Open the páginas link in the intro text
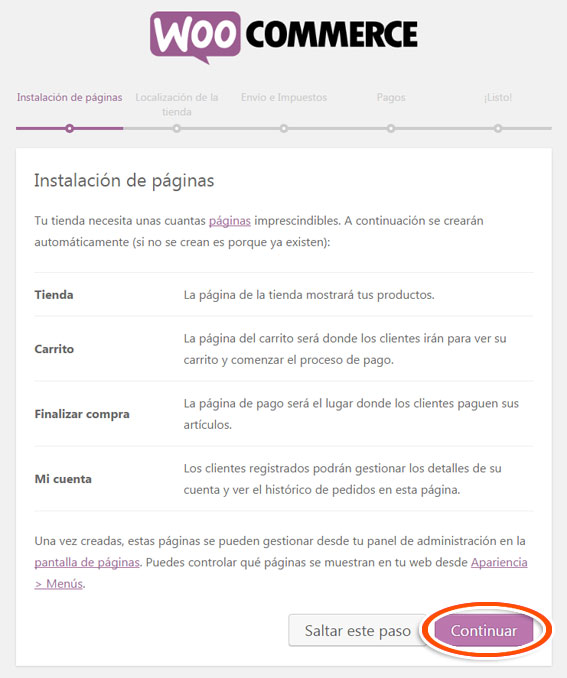 coord(230,221)
